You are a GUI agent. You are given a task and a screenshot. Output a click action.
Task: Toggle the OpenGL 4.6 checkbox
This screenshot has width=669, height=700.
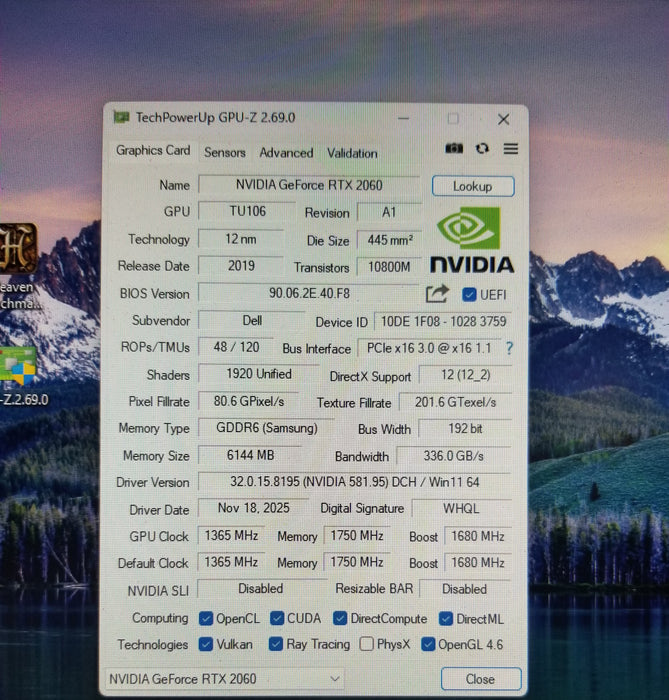pos(428,644)
